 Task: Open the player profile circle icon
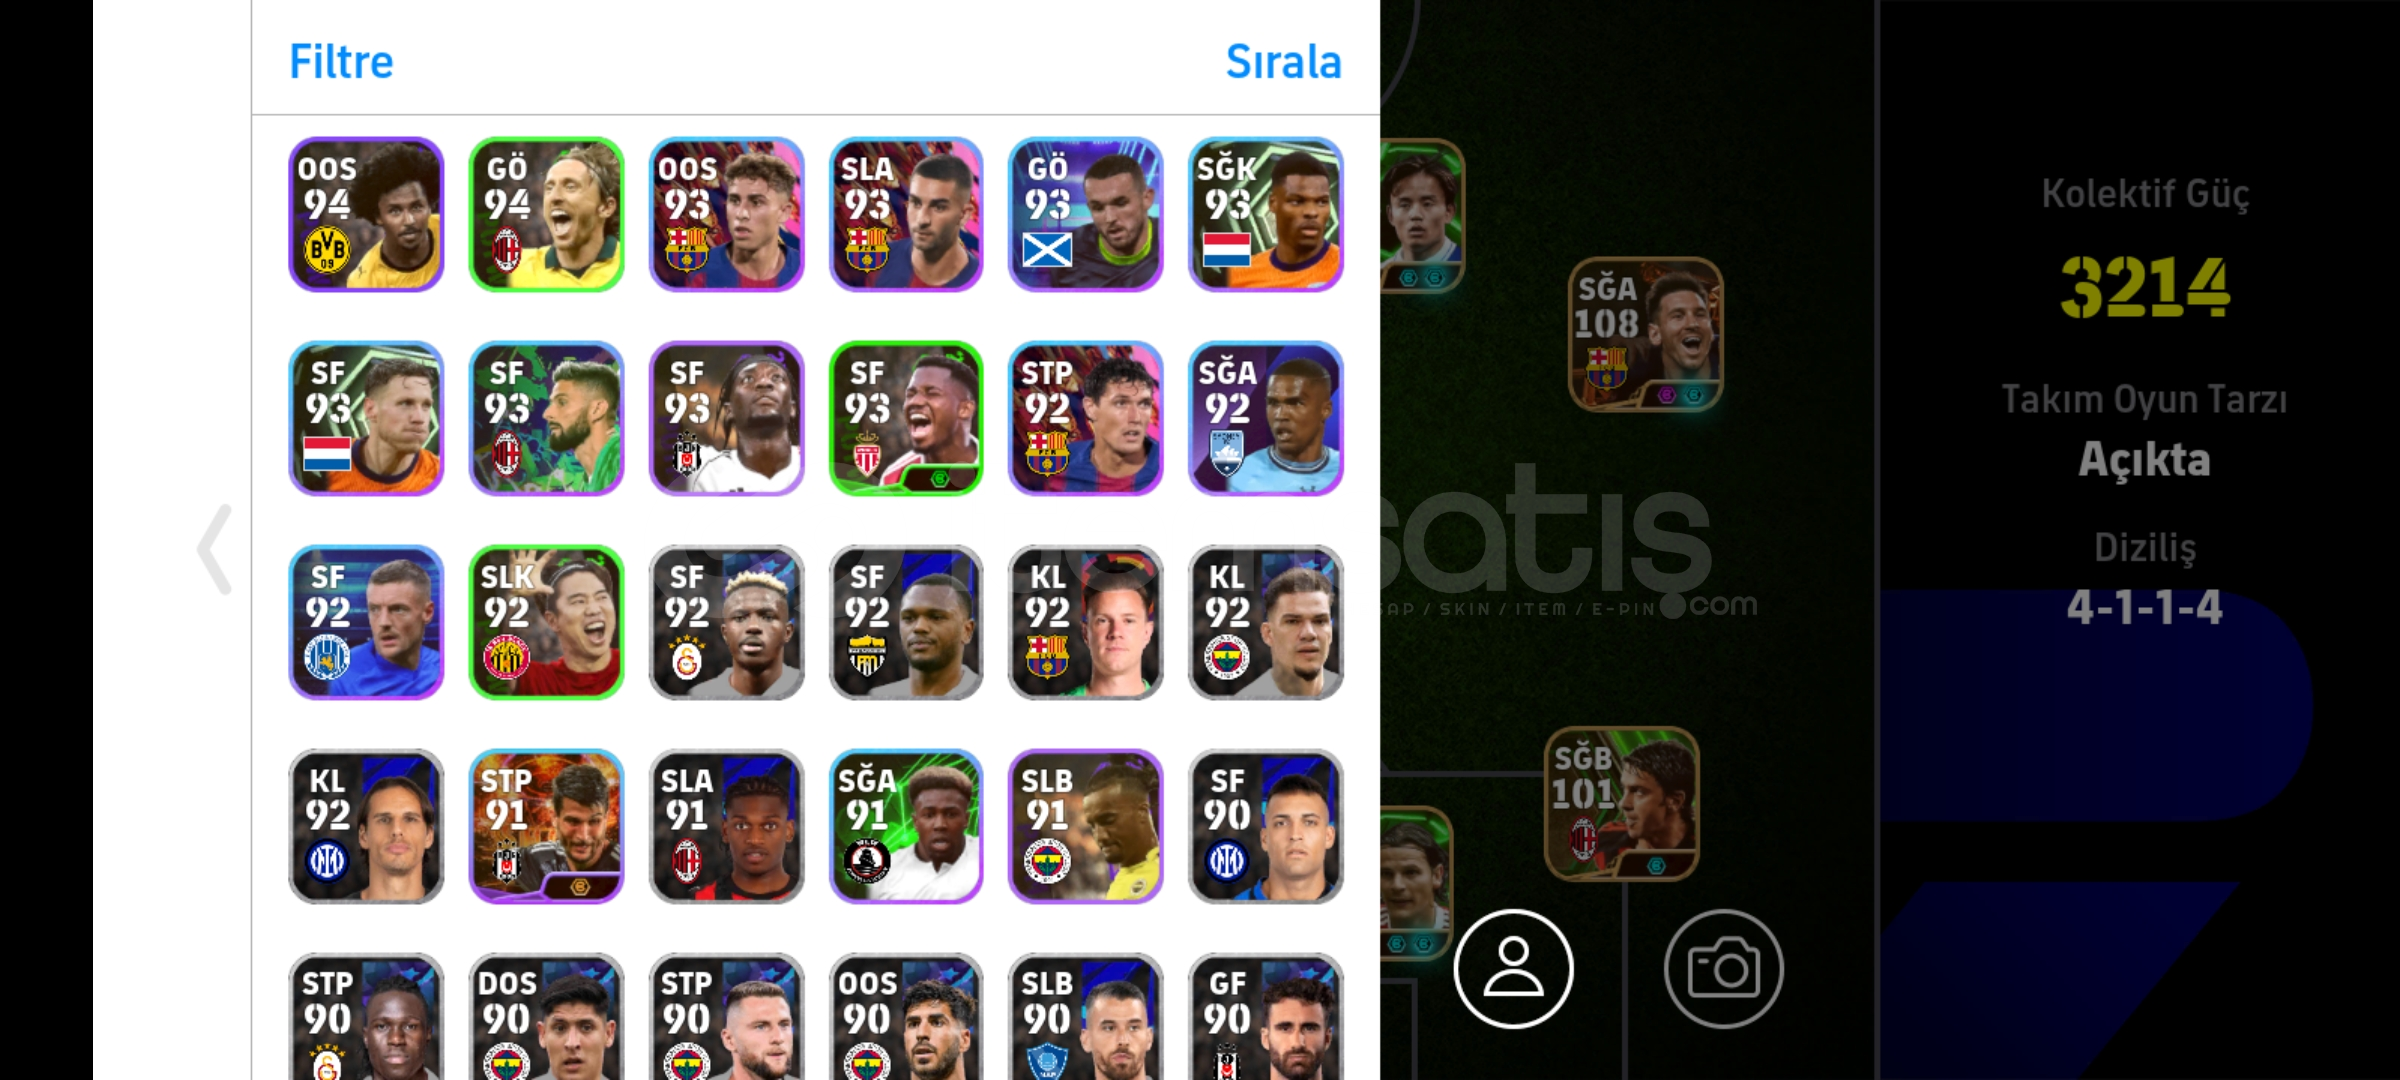tap(1513, 968)
